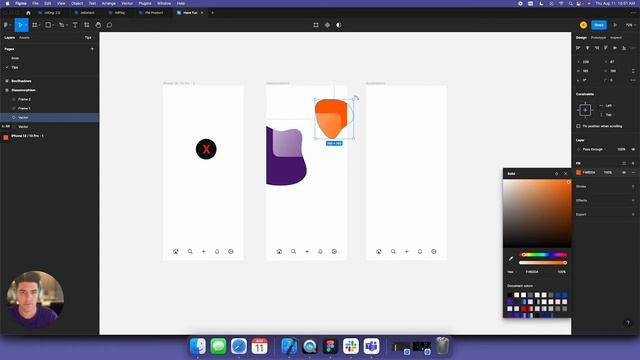Viewport: 640px width, 360px height.
Task: Open the Solid fill type dropdown
Action: coord(513,174)
